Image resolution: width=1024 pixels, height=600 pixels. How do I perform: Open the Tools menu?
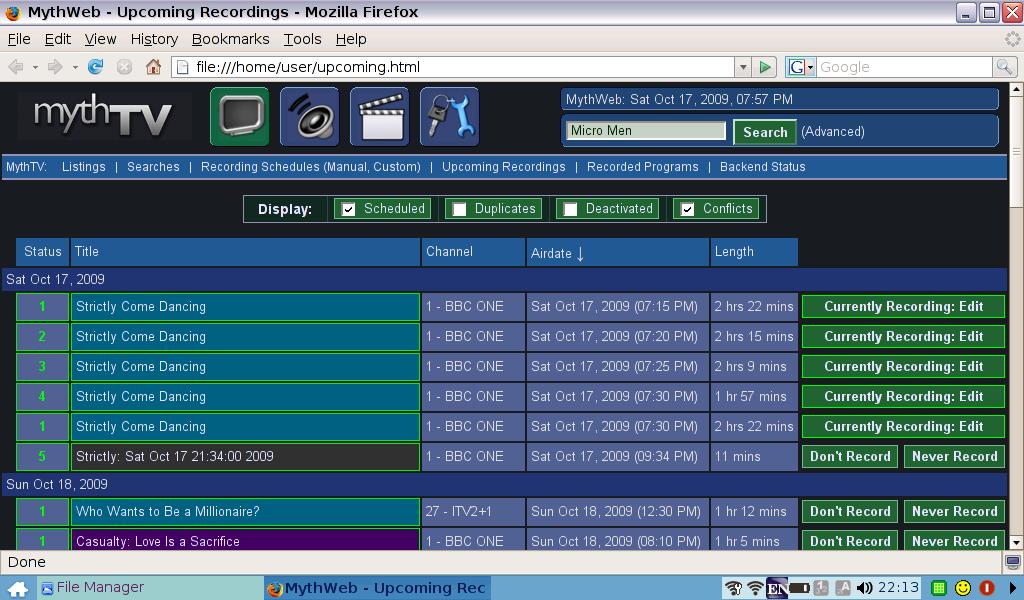point(302,39)
